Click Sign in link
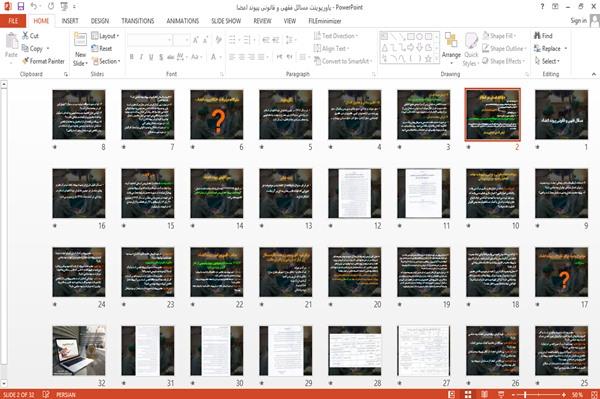The width and height of the screenshot is (600, 399). tap(579, 21)
